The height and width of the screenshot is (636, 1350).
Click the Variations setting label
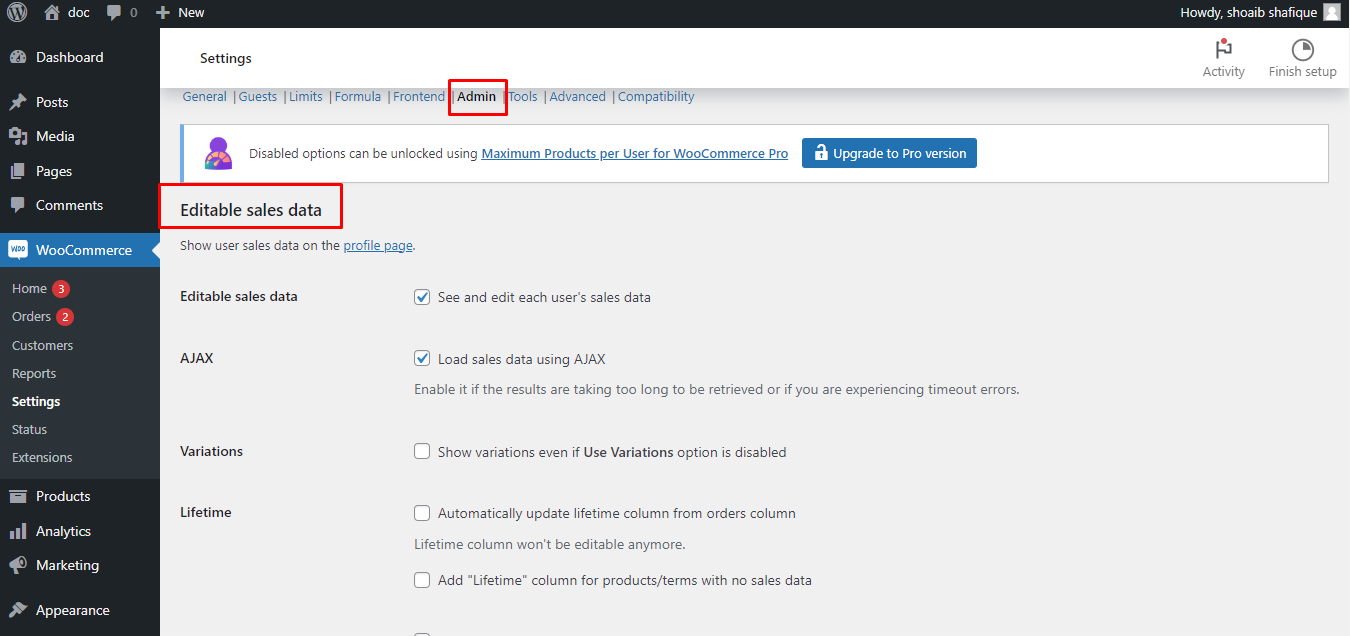pyautogui.click(x=211, y=451)
